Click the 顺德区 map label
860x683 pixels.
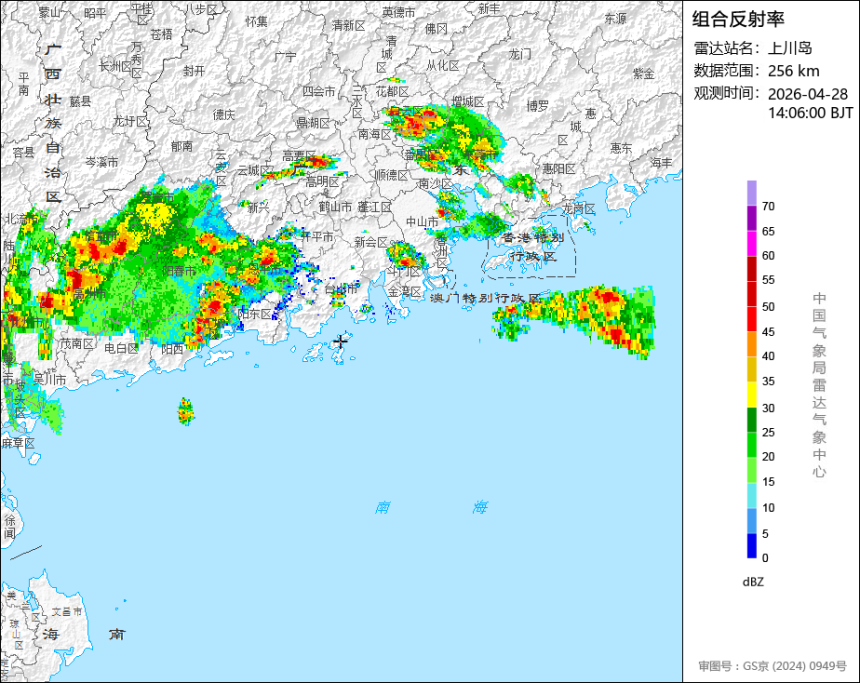[392, 174]
